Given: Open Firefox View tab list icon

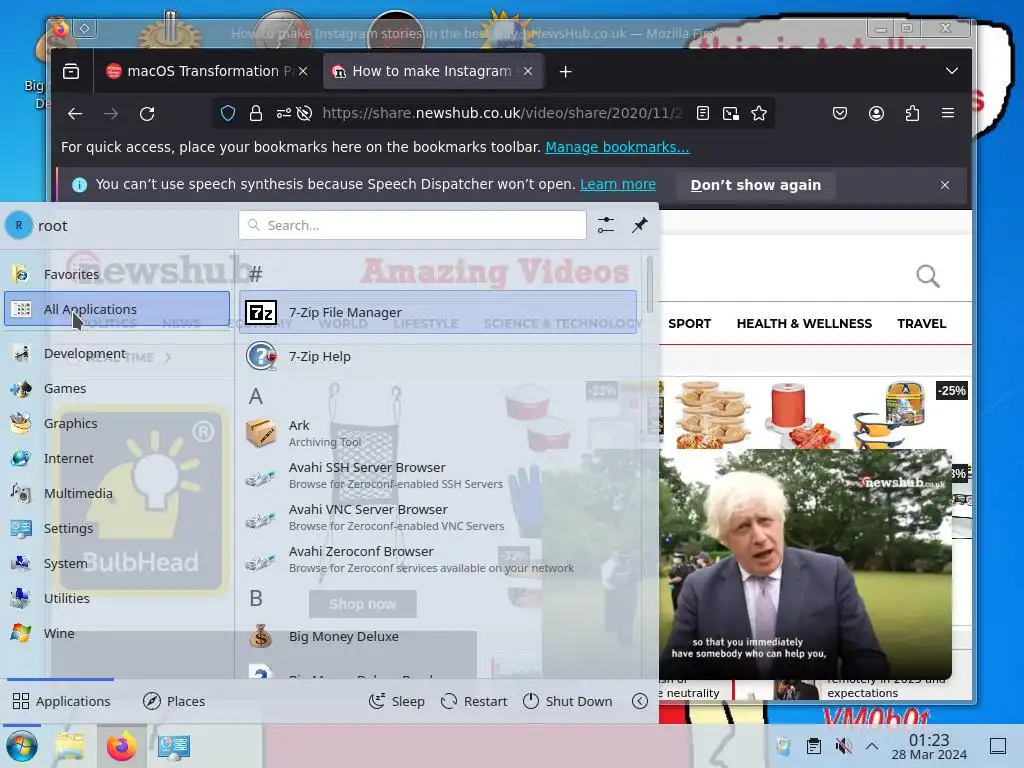Looking at the screenshot, I should click(x=71, y=71).
